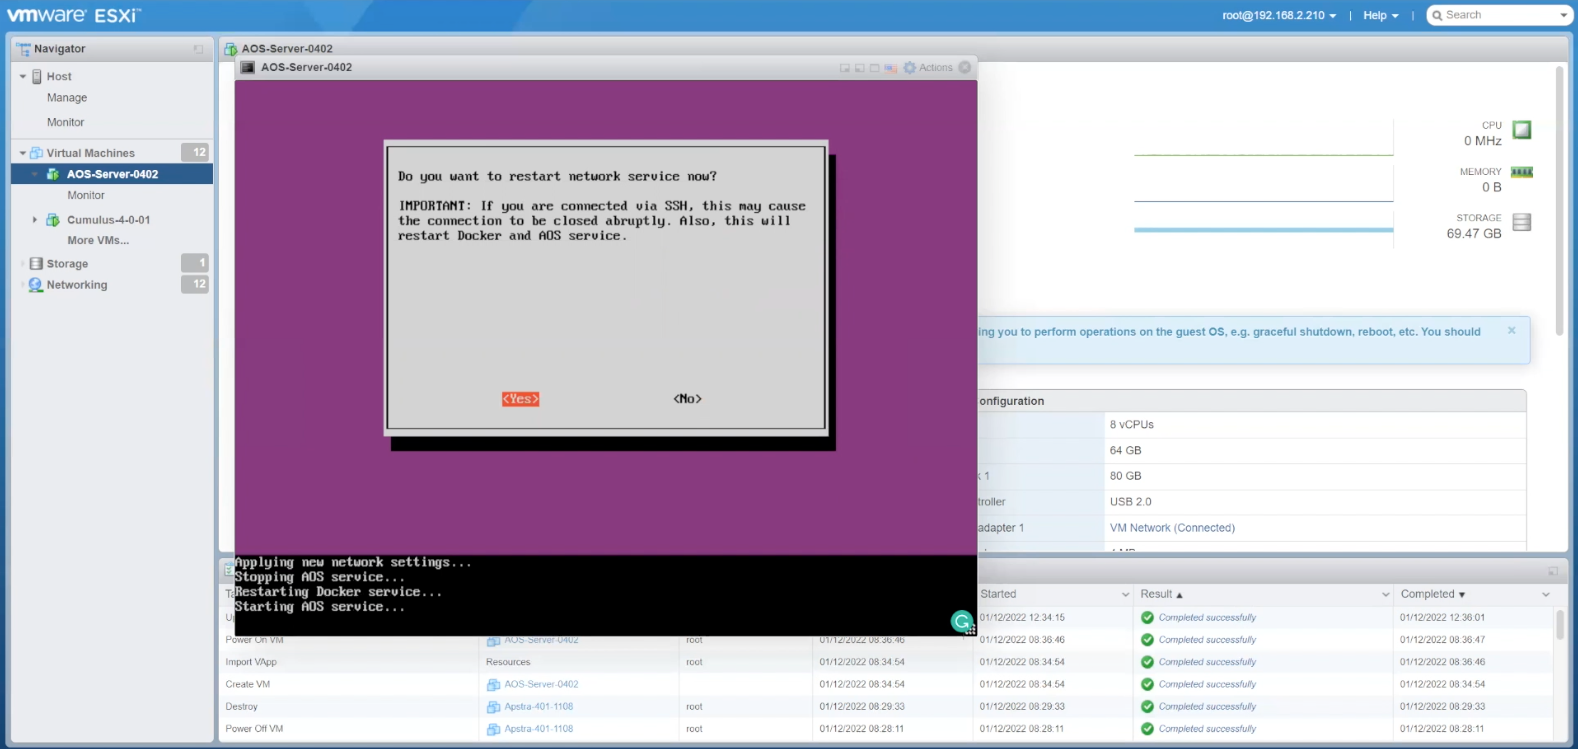Open the root@192.168.2.210 user dropdown
The width and height of the screenshot is (1578, 749).
tap(1279, 15)
